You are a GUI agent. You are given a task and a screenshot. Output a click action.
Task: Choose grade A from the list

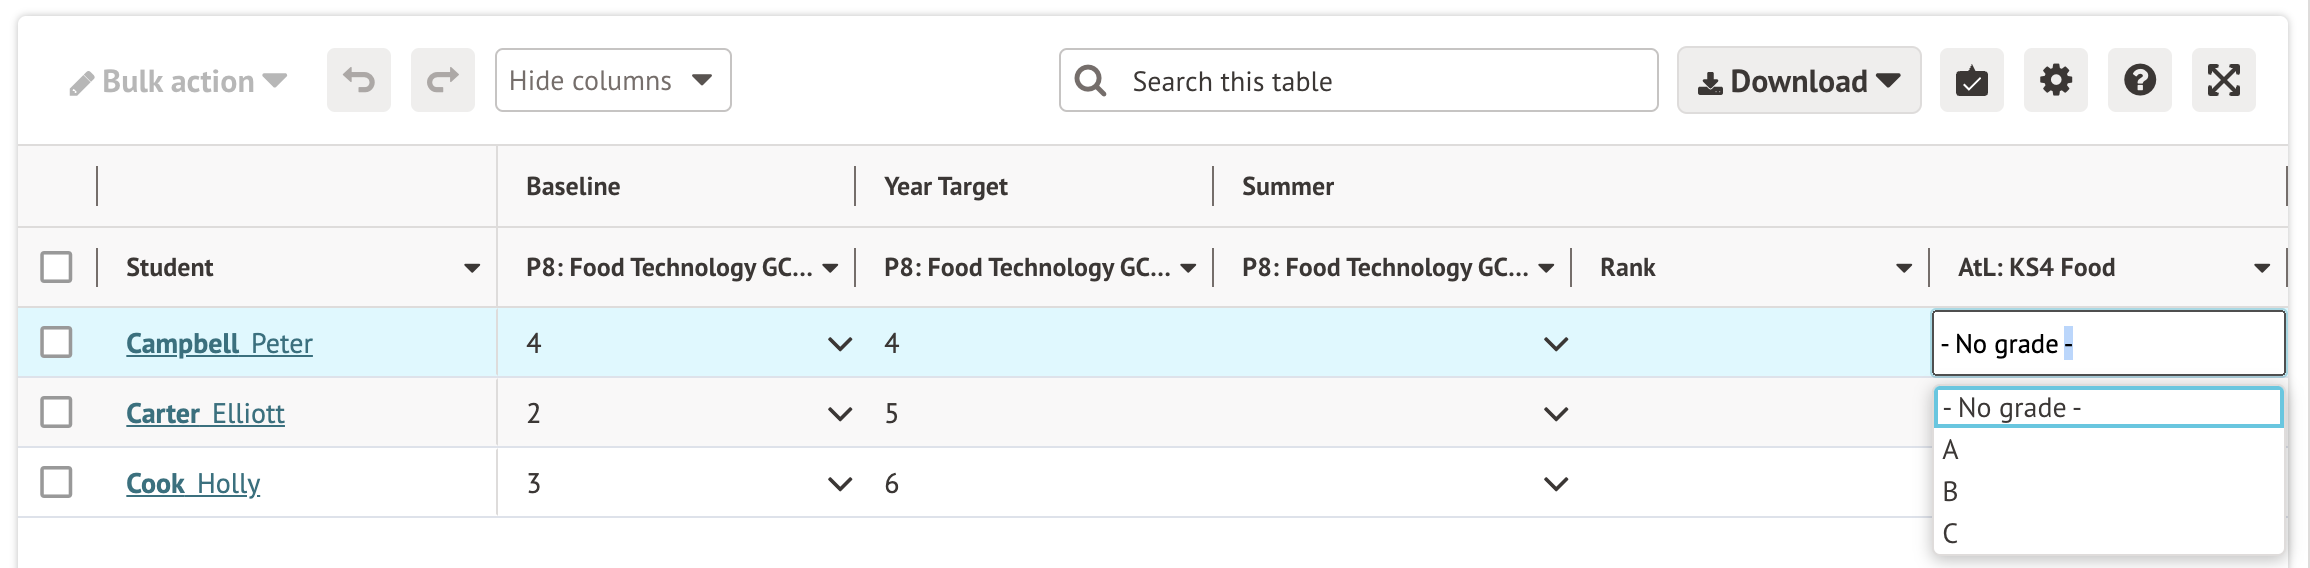point(1951,450)
